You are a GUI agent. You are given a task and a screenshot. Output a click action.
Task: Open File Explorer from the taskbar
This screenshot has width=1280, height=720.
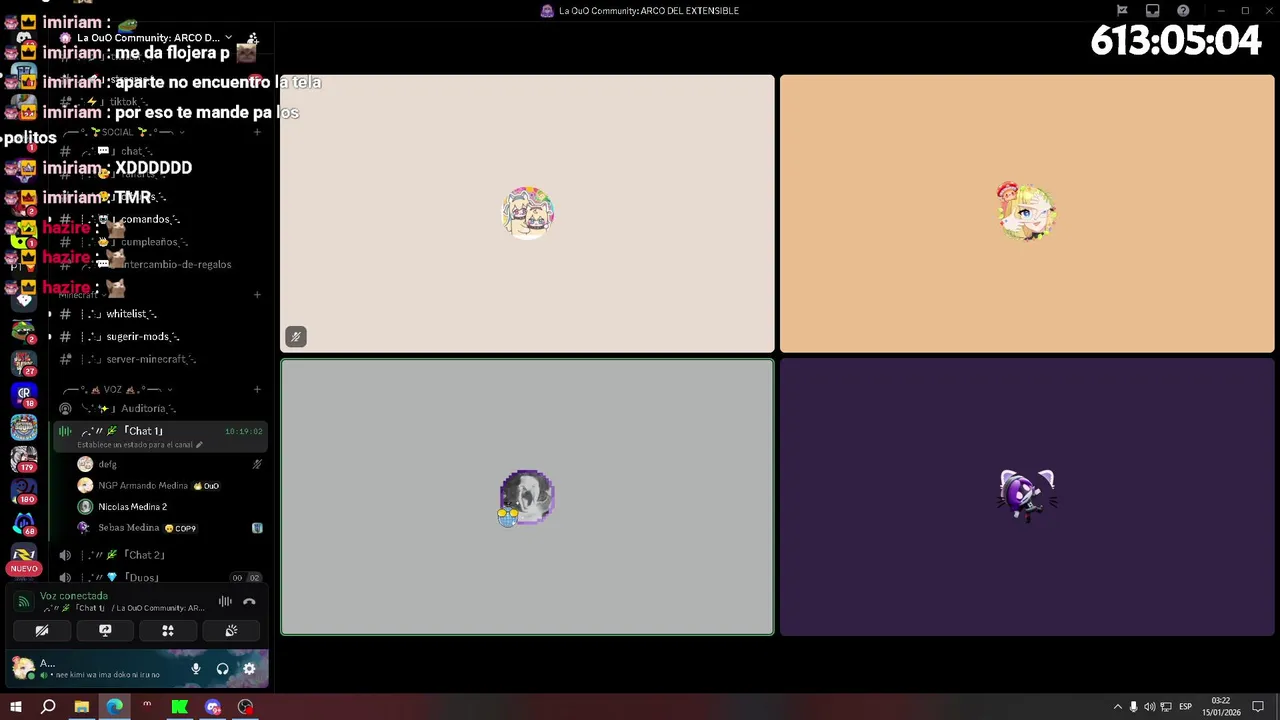tap(81, 707)
